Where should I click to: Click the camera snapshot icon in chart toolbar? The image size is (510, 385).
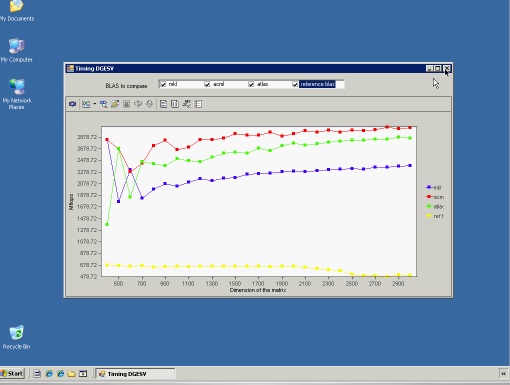[x=72, y=104]
